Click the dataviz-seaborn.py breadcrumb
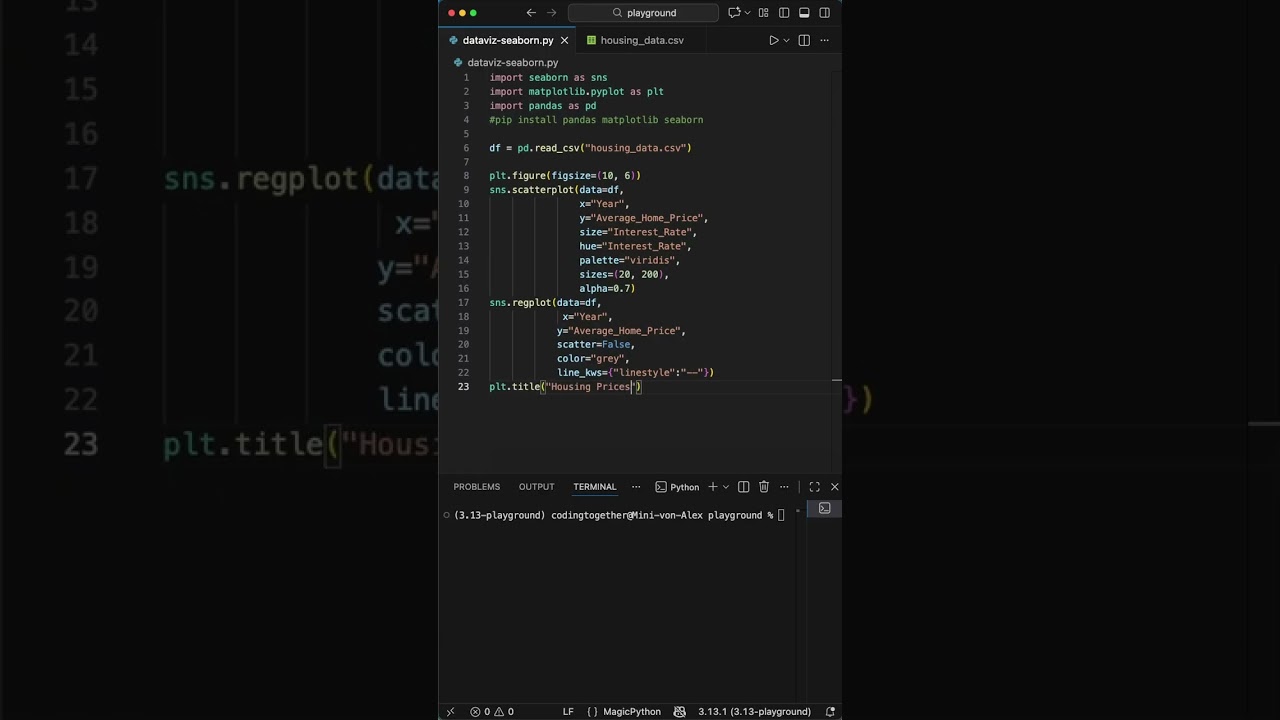 click(512, 62)
